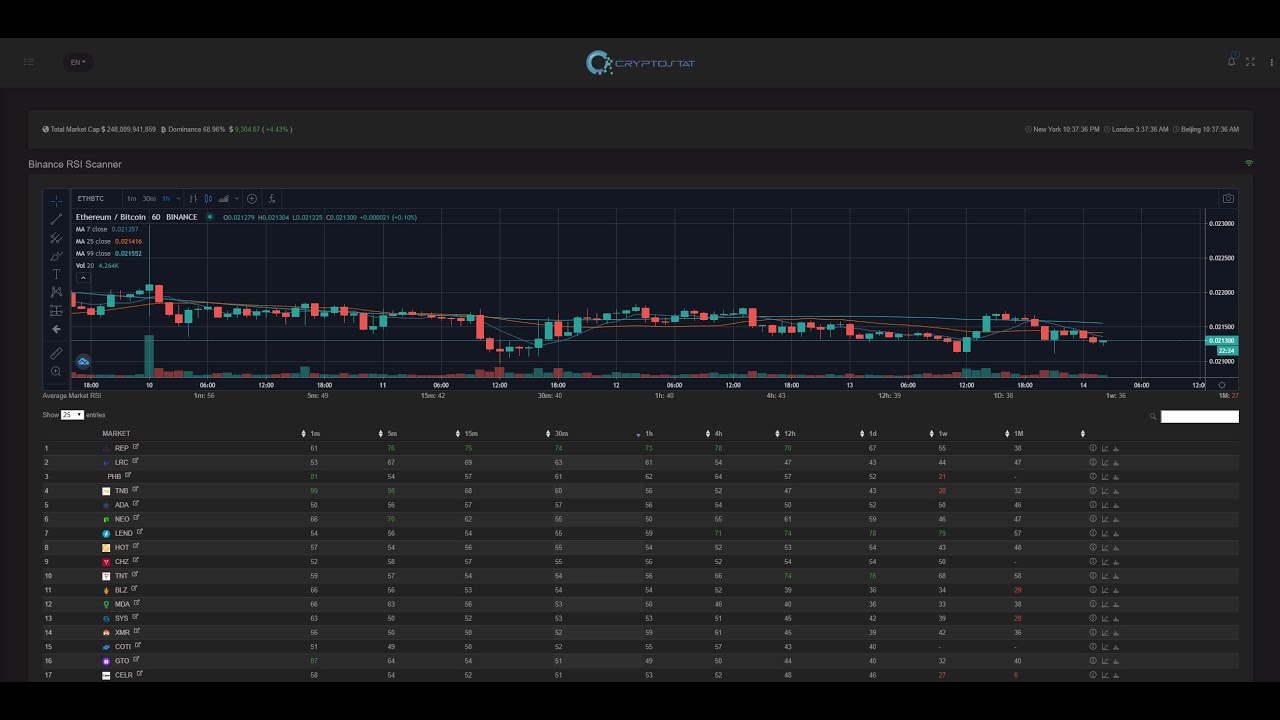Click the Vol 20 indicator legend
Image resolution: width=1280 pixels, height=720 pixels.
[85, 265]
